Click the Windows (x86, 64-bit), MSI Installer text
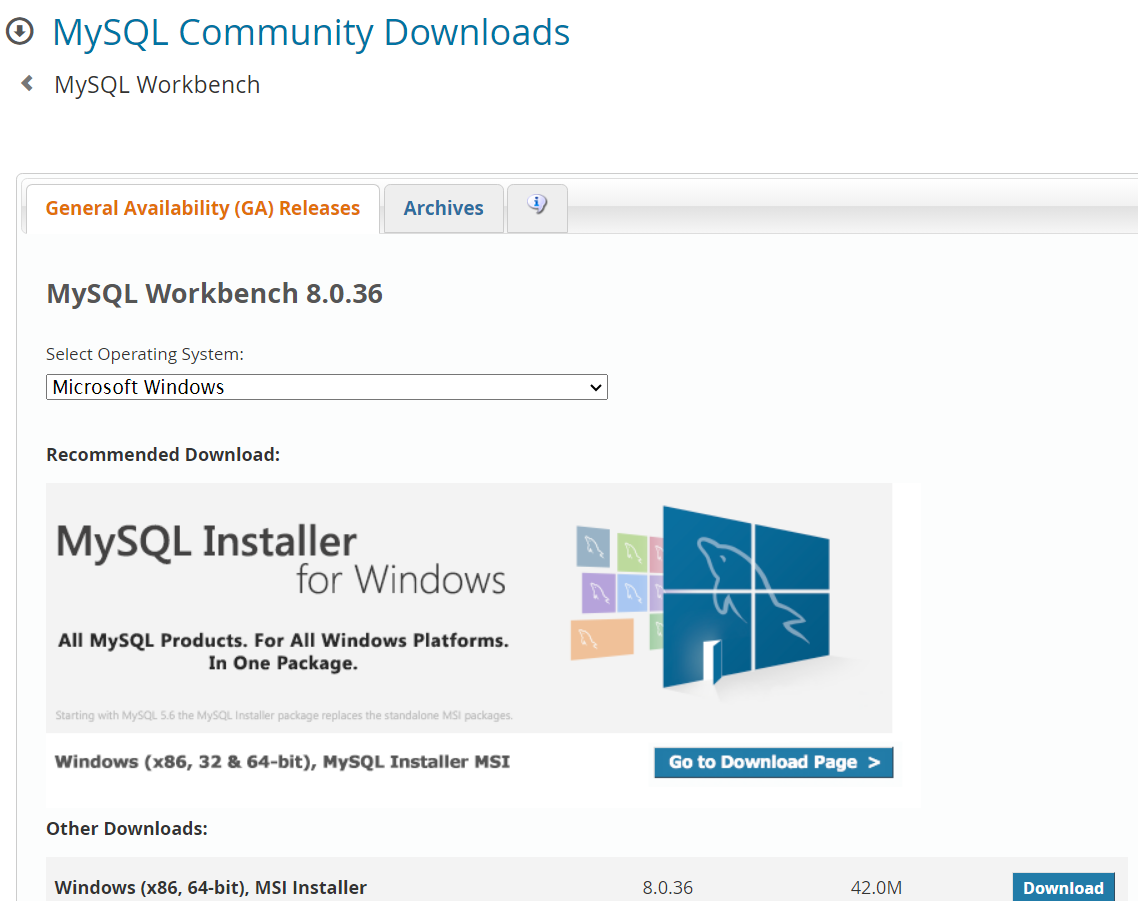This screenshot has height=901, width=1138. point(210,887)
